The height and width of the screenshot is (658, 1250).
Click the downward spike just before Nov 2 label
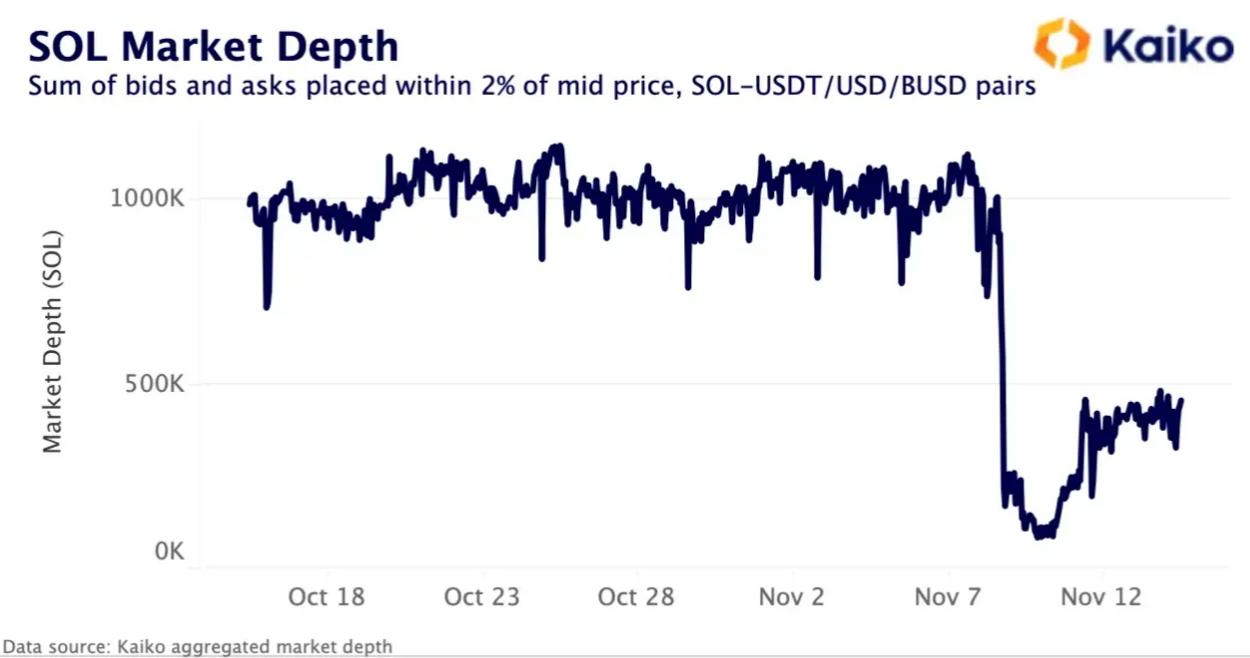(817, 276)
